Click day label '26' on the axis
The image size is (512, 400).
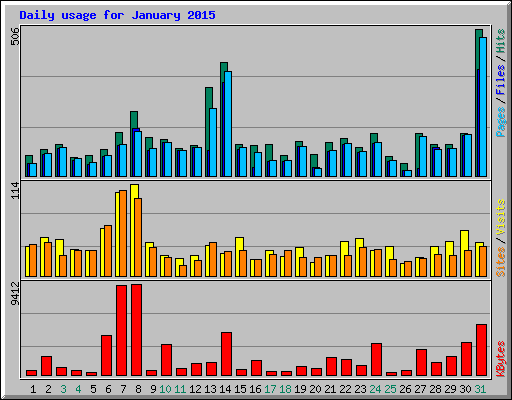[405, 389]
